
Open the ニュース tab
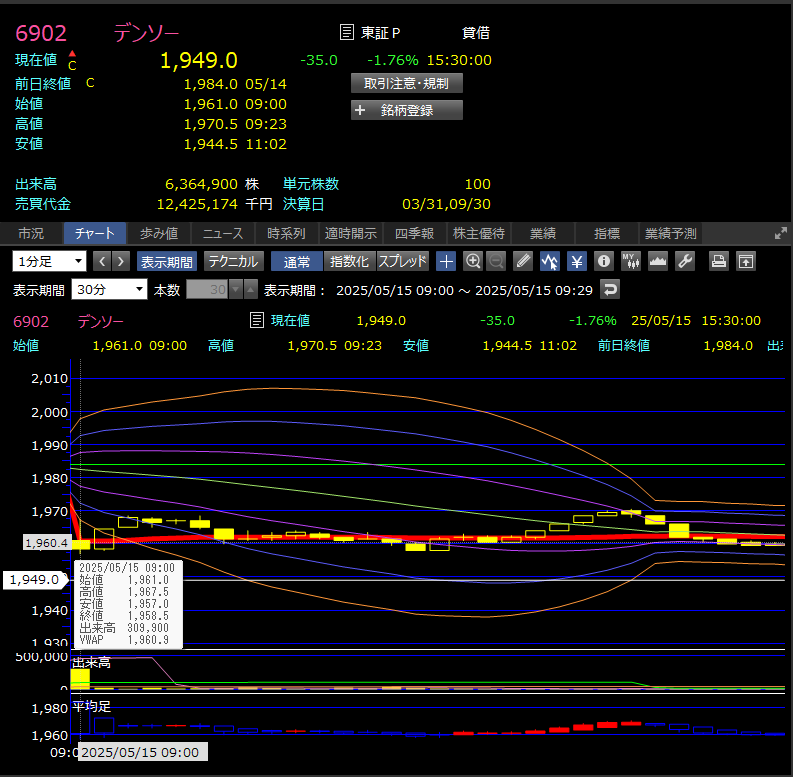(223, 233)
